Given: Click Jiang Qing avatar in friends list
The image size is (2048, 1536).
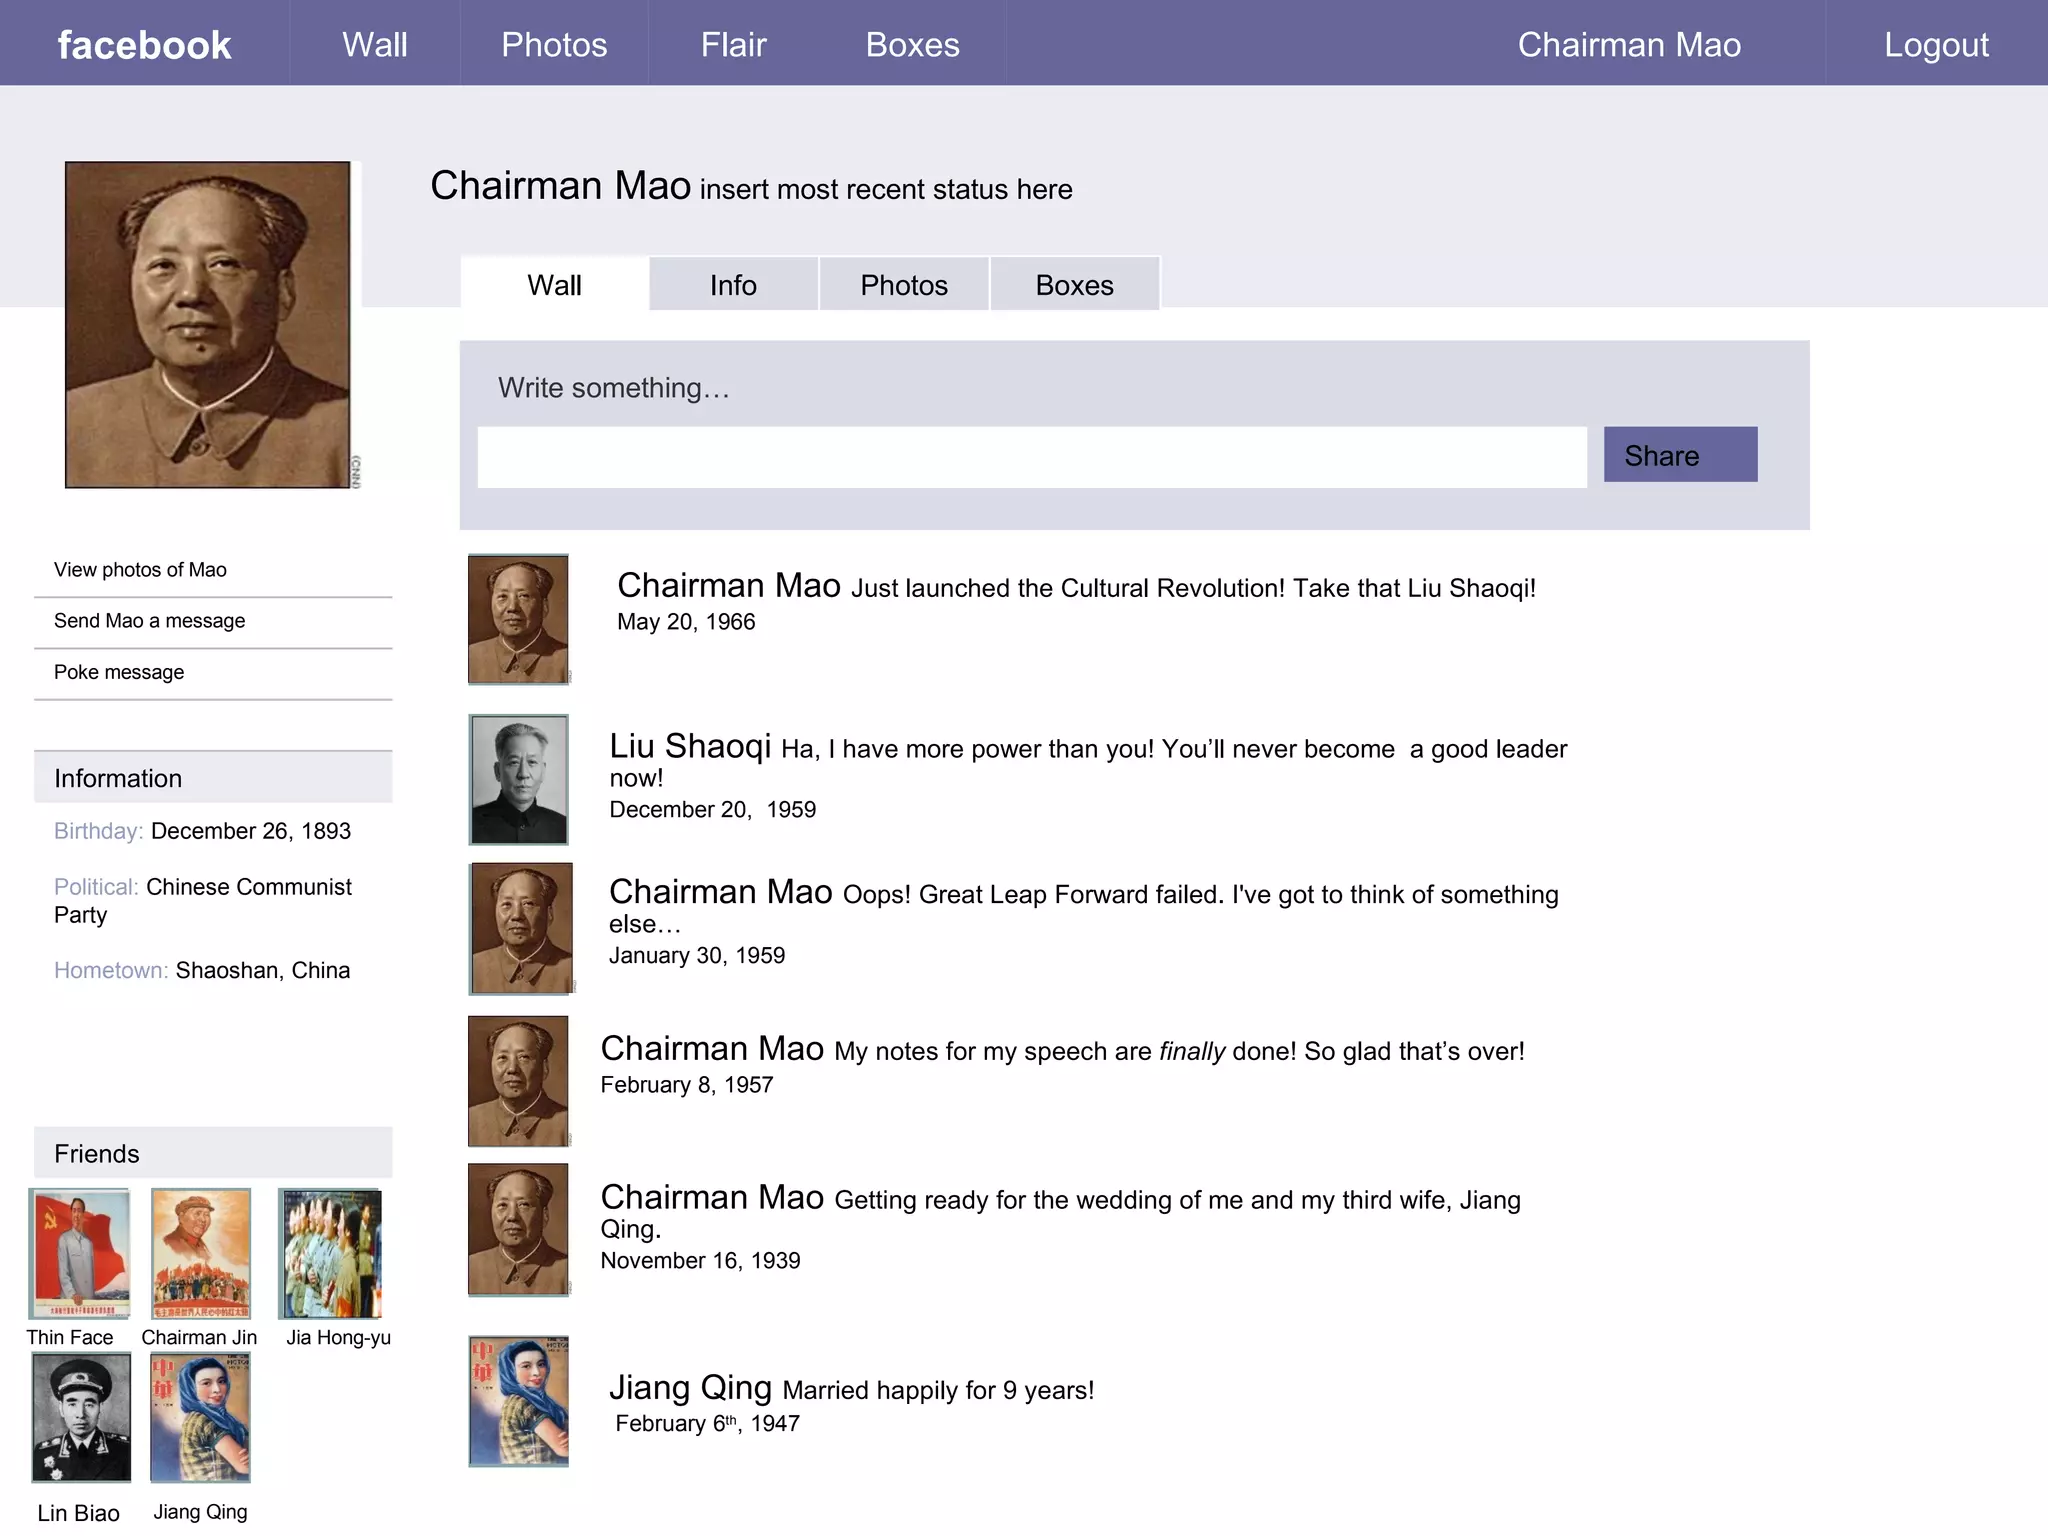Looking at the screenshot, I should [200, 1416].
